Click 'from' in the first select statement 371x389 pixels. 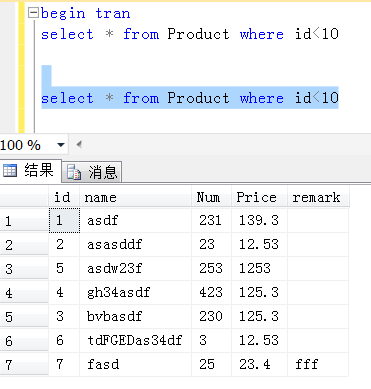click(x=141, y=34)
